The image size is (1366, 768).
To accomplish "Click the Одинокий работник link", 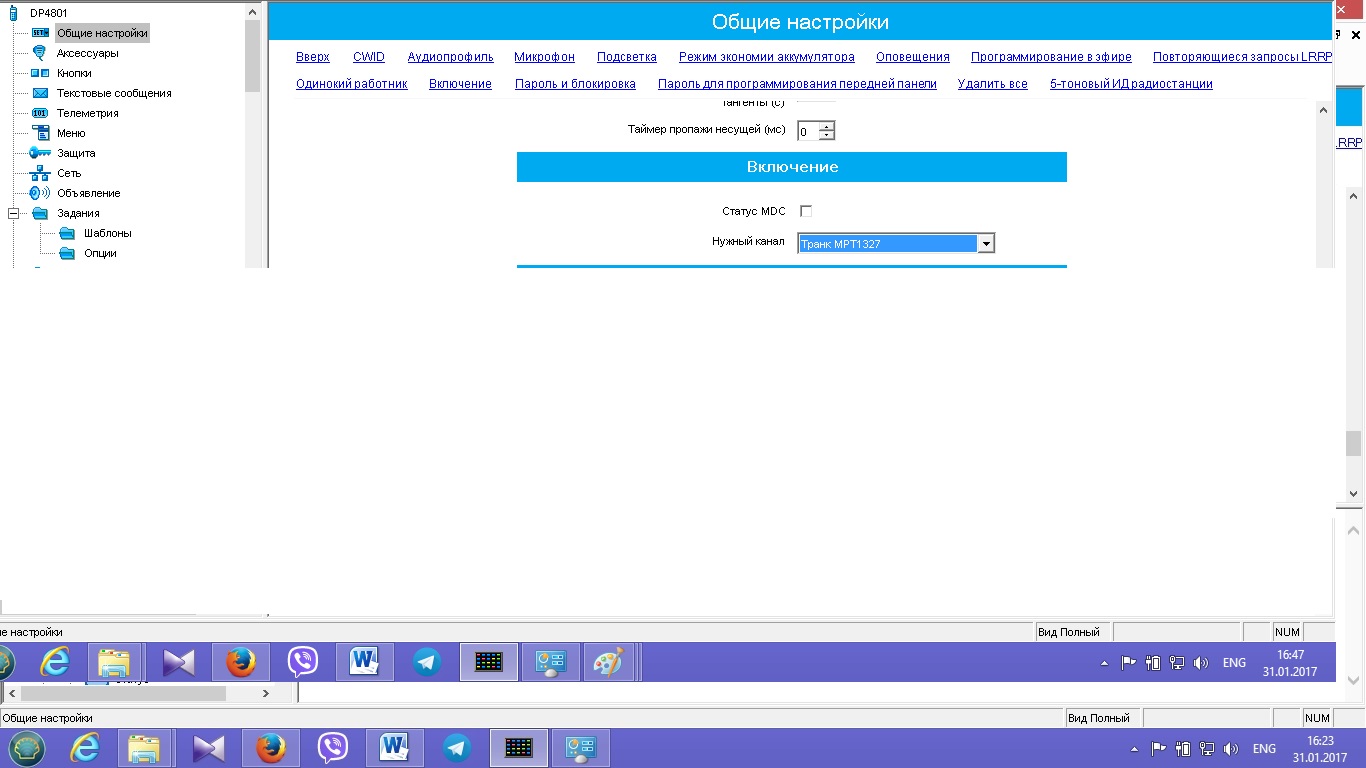I will (x=351, y=84).
